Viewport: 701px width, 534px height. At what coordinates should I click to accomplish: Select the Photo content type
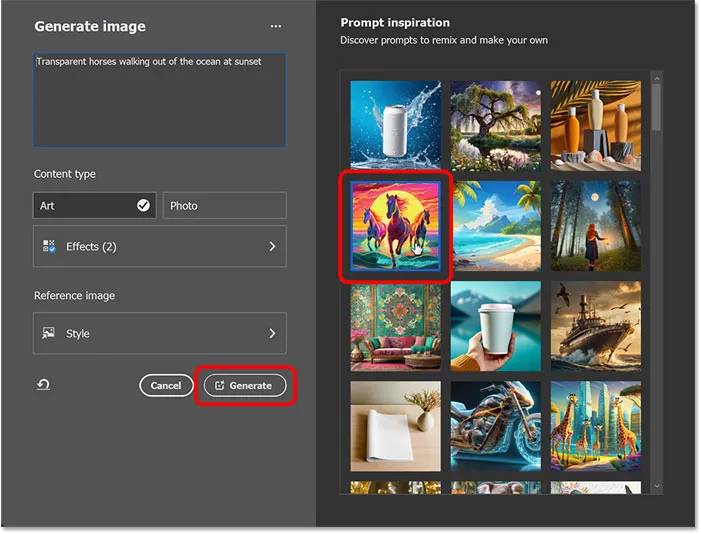(x=224, y=205)
